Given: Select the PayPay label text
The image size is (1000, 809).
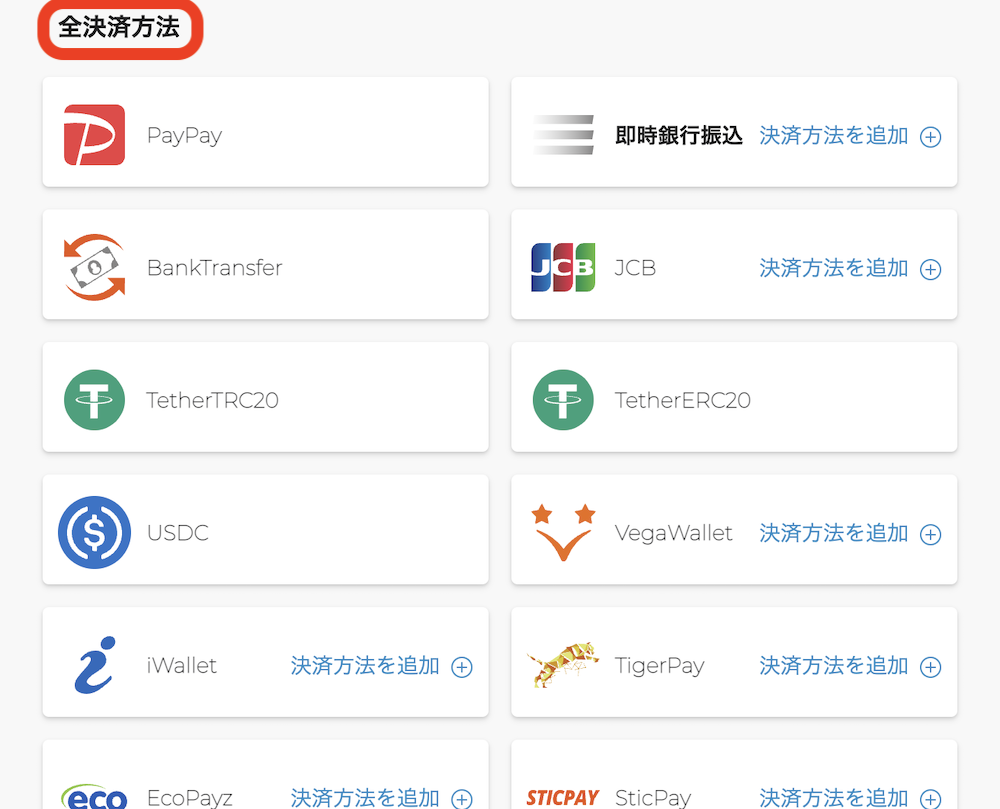Looking at the screenshot, I should (184, 135).
